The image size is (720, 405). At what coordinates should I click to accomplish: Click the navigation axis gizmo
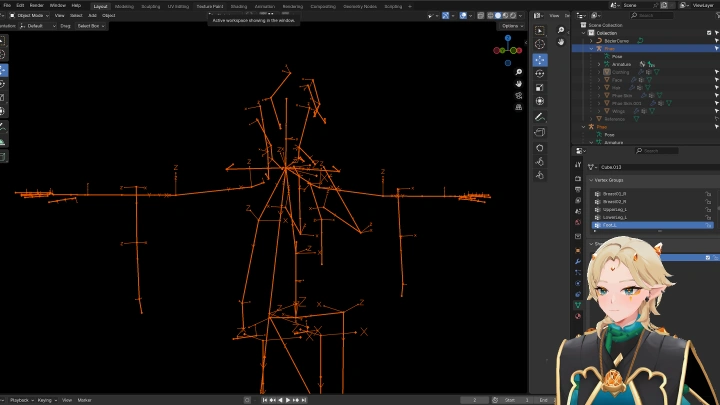click(x=507, y=50)
